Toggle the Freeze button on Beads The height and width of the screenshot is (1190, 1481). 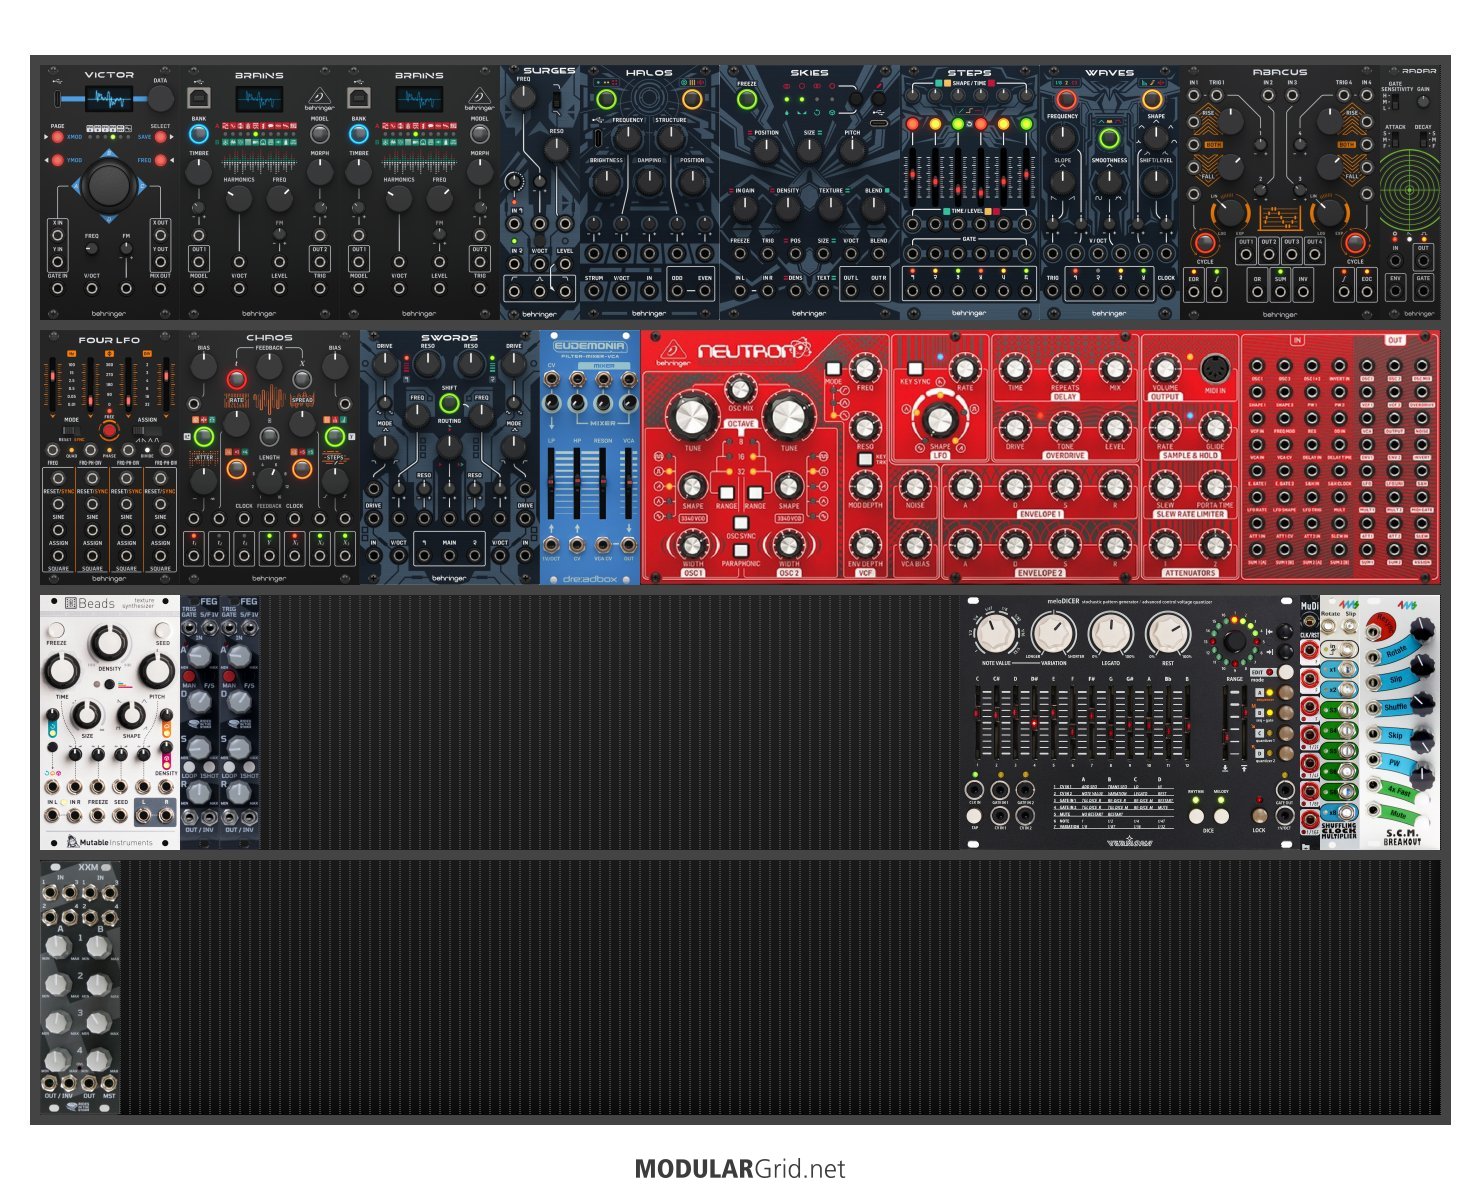pos(57,631)
